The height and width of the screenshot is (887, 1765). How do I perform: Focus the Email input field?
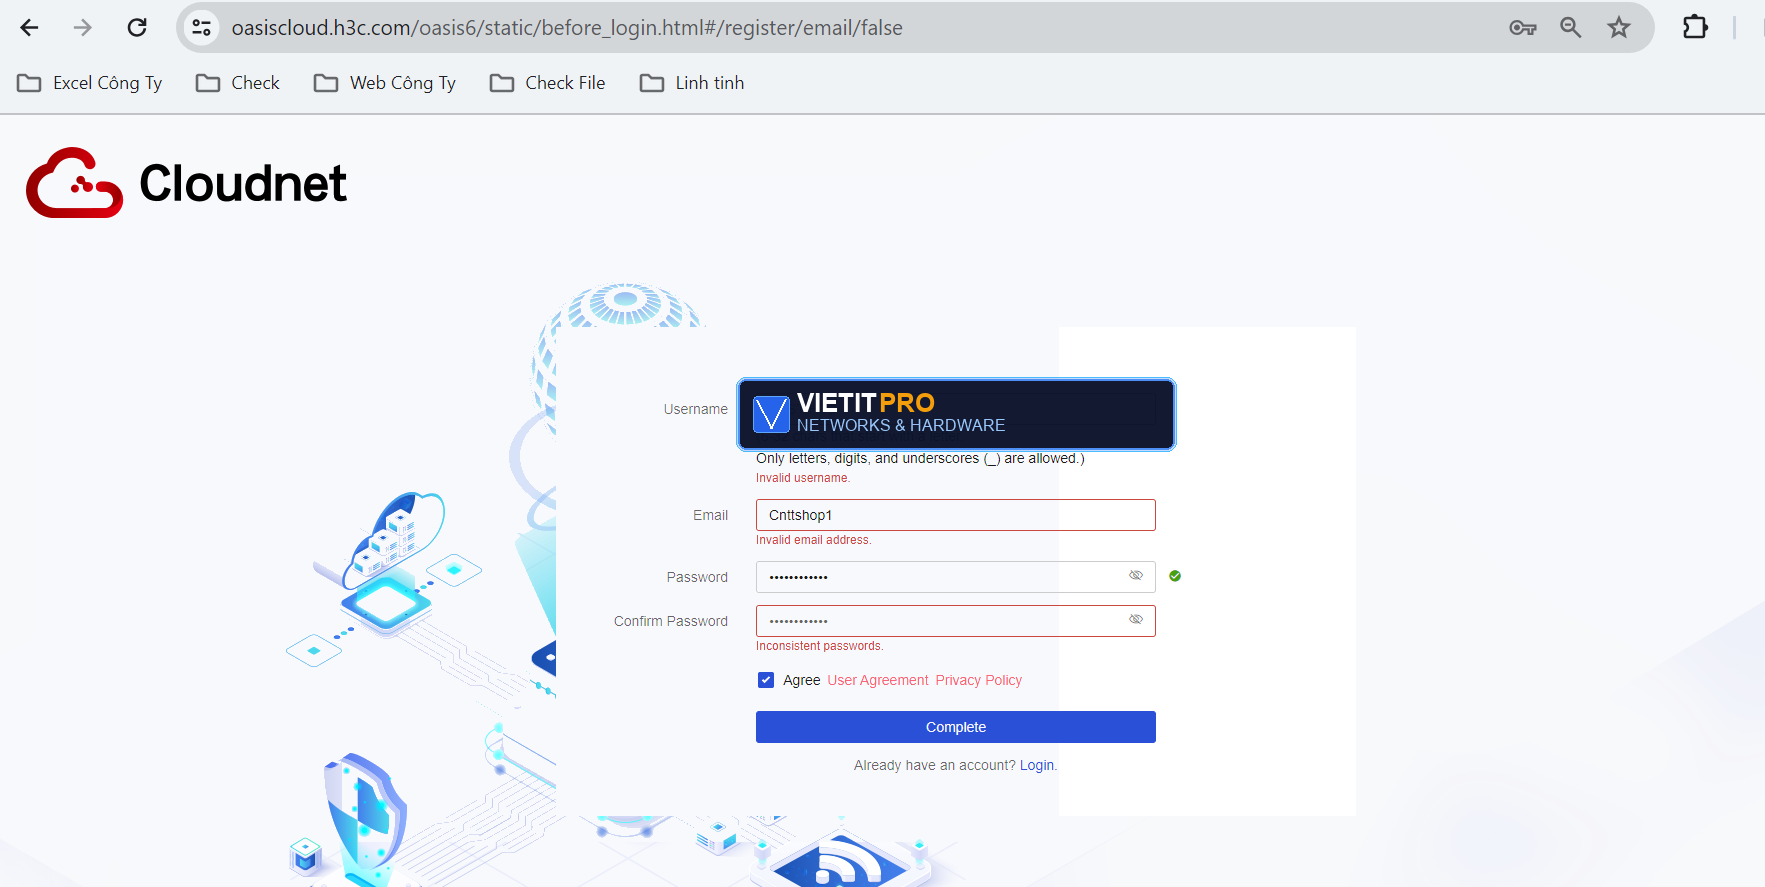pyautogui.click(x=956, y=515)
